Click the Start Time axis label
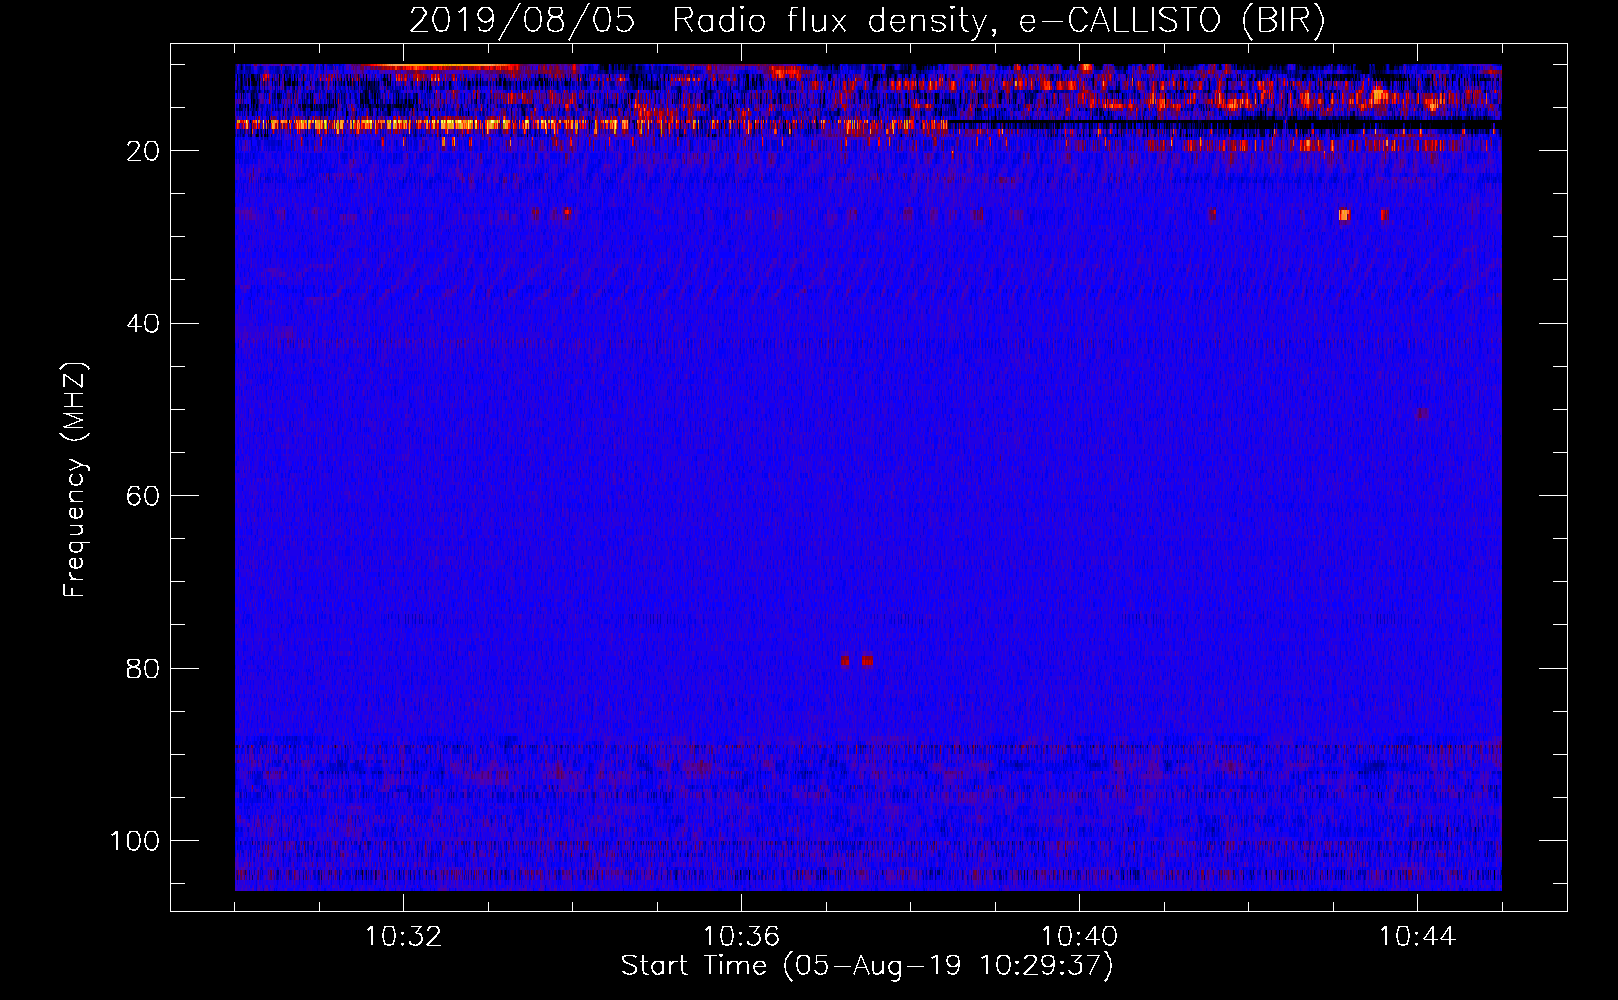 coord(867,966)
